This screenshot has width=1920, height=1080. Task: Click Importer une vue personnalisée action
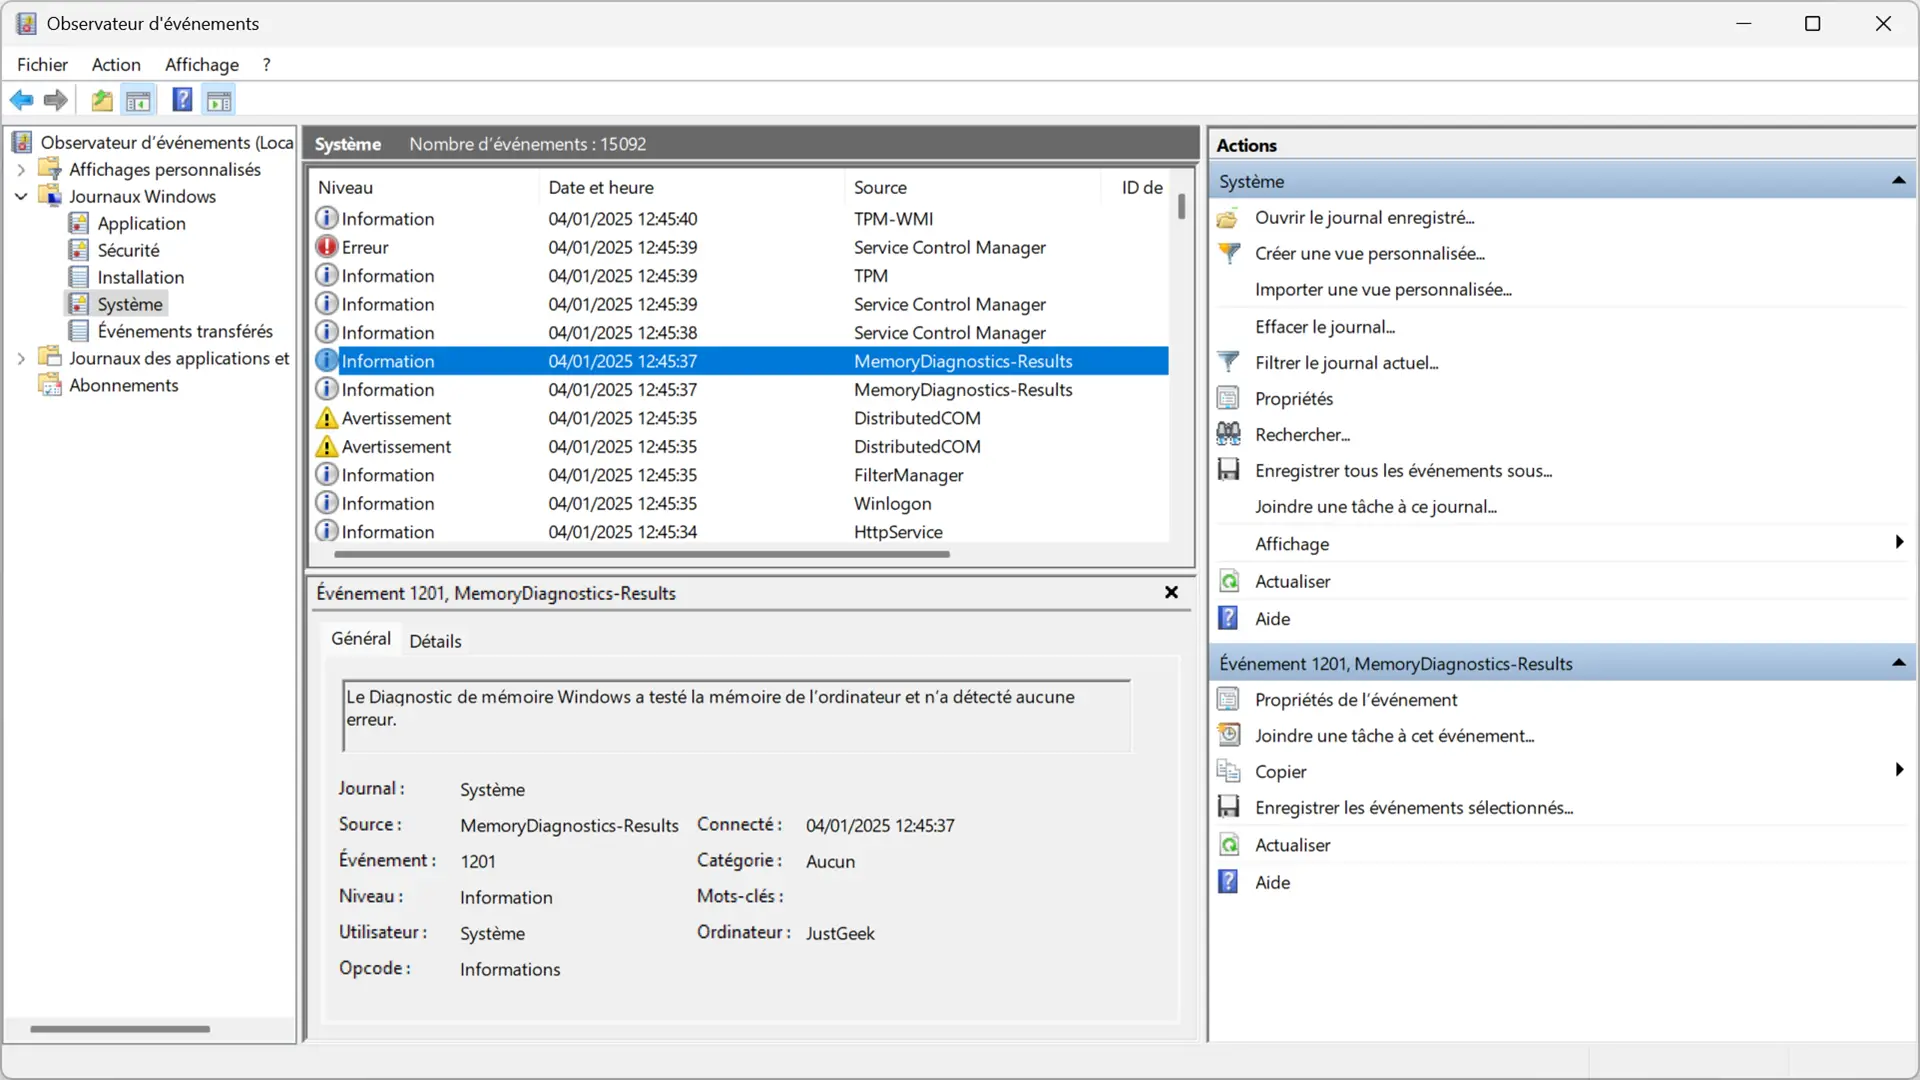coord(1383,289)
